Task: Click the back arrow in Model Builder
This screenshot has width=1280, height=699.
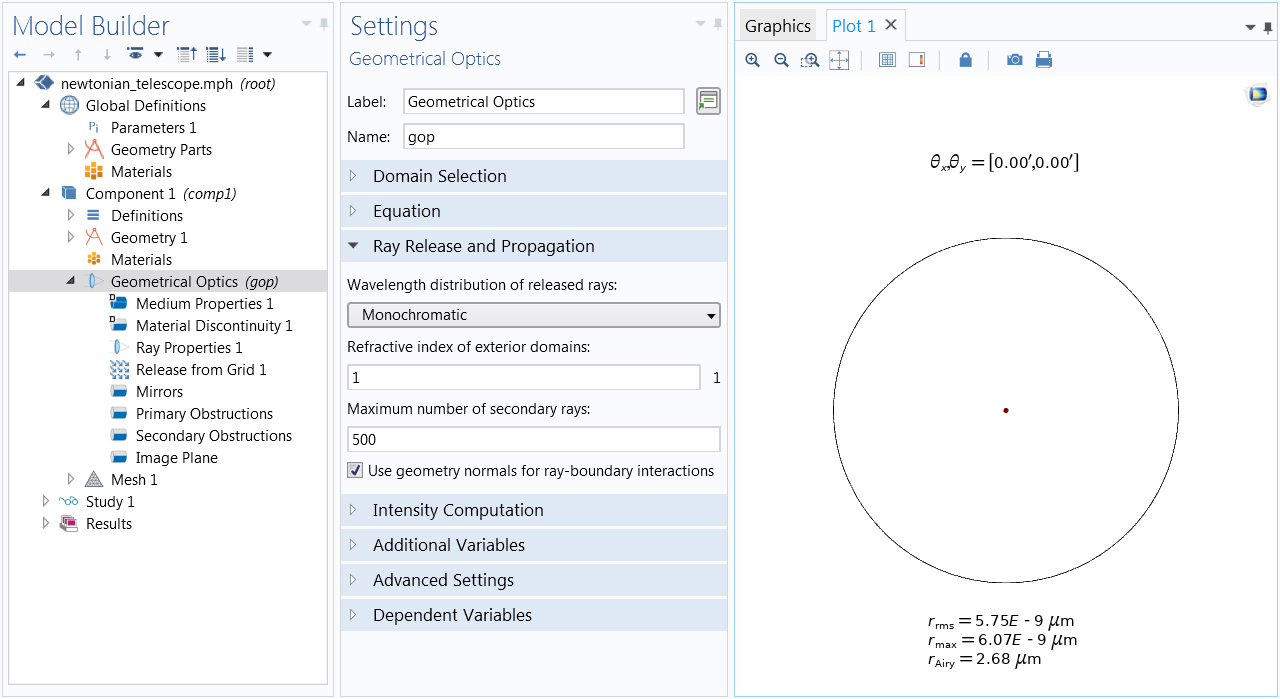Action: [x=20, y=55]
